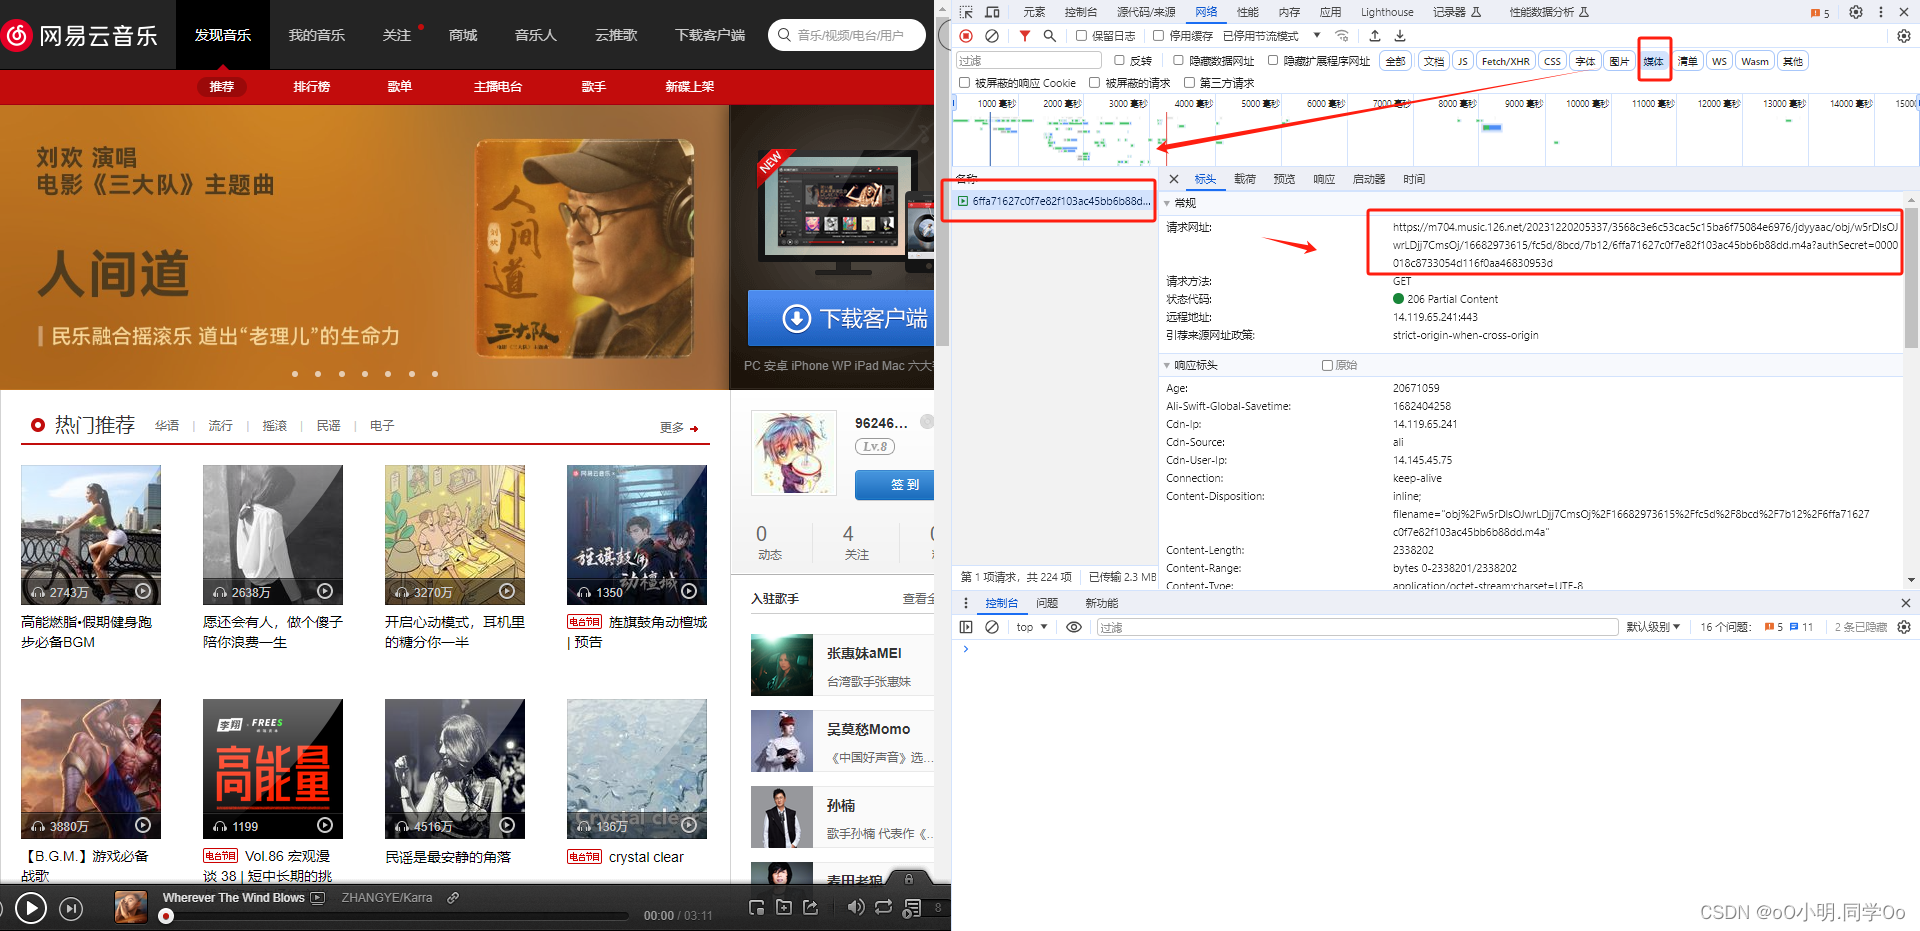The width and height of the screenshot is (1920, 931).
Task: Open the network search magnifier icon
Action: [1050, 36]
